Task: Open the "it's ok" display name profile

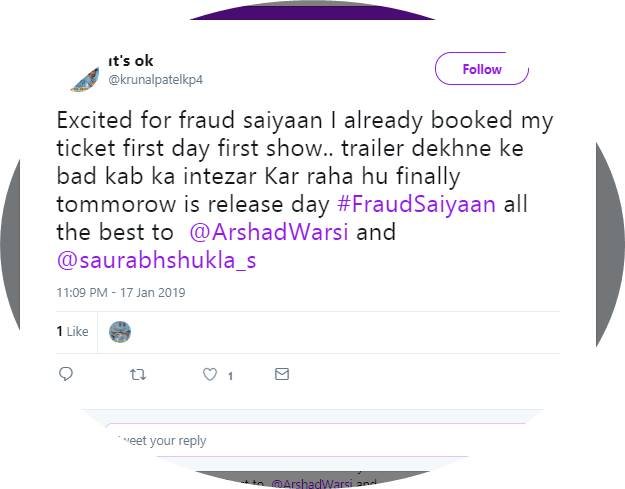Action: click(x=131, y=61)
